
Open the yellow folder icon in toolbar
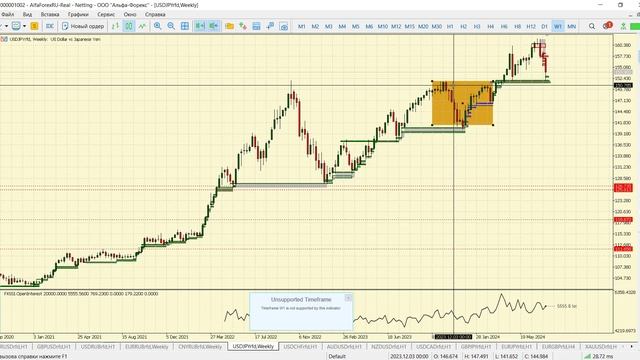[x=229, y=26]
